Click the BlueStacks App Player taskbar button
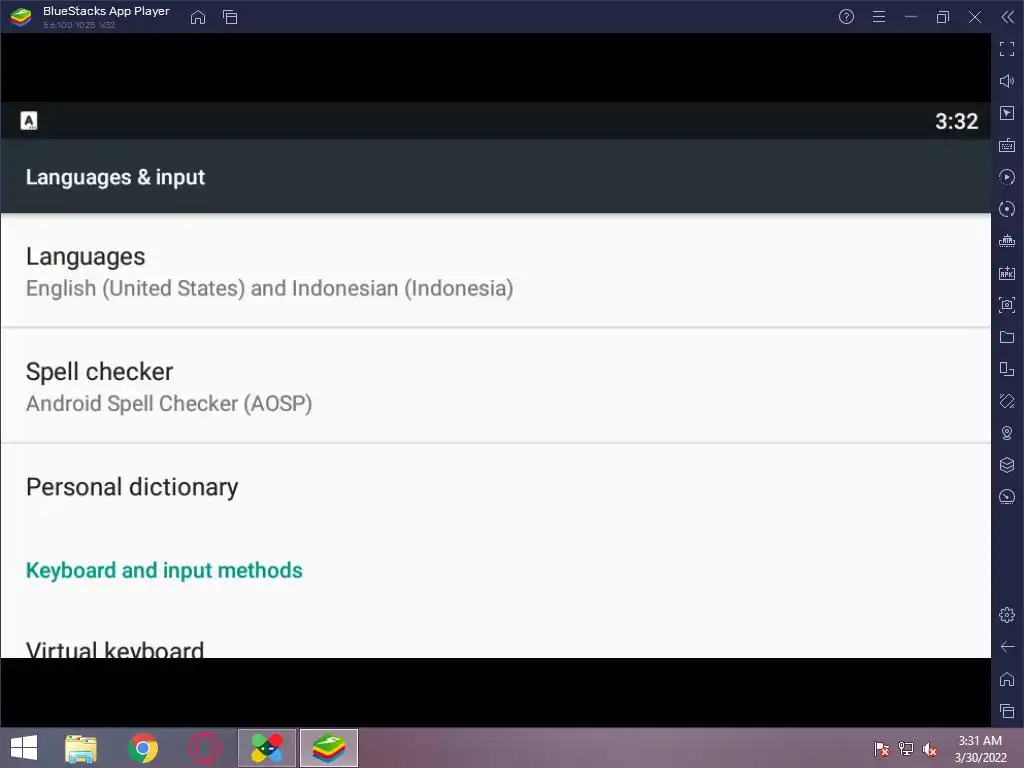Viewport: 1024px width, 768px height. click(328, 748)
